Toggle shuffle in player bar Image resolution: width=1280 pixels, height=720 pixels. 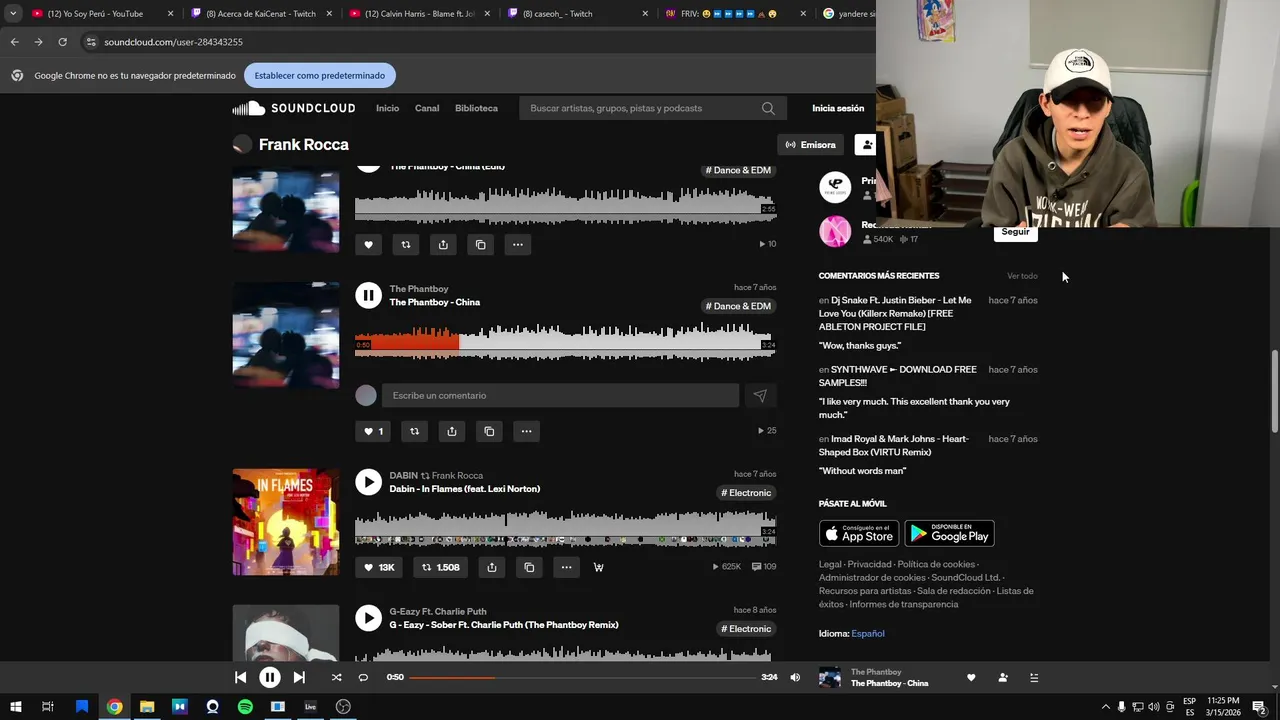[336, 678]
